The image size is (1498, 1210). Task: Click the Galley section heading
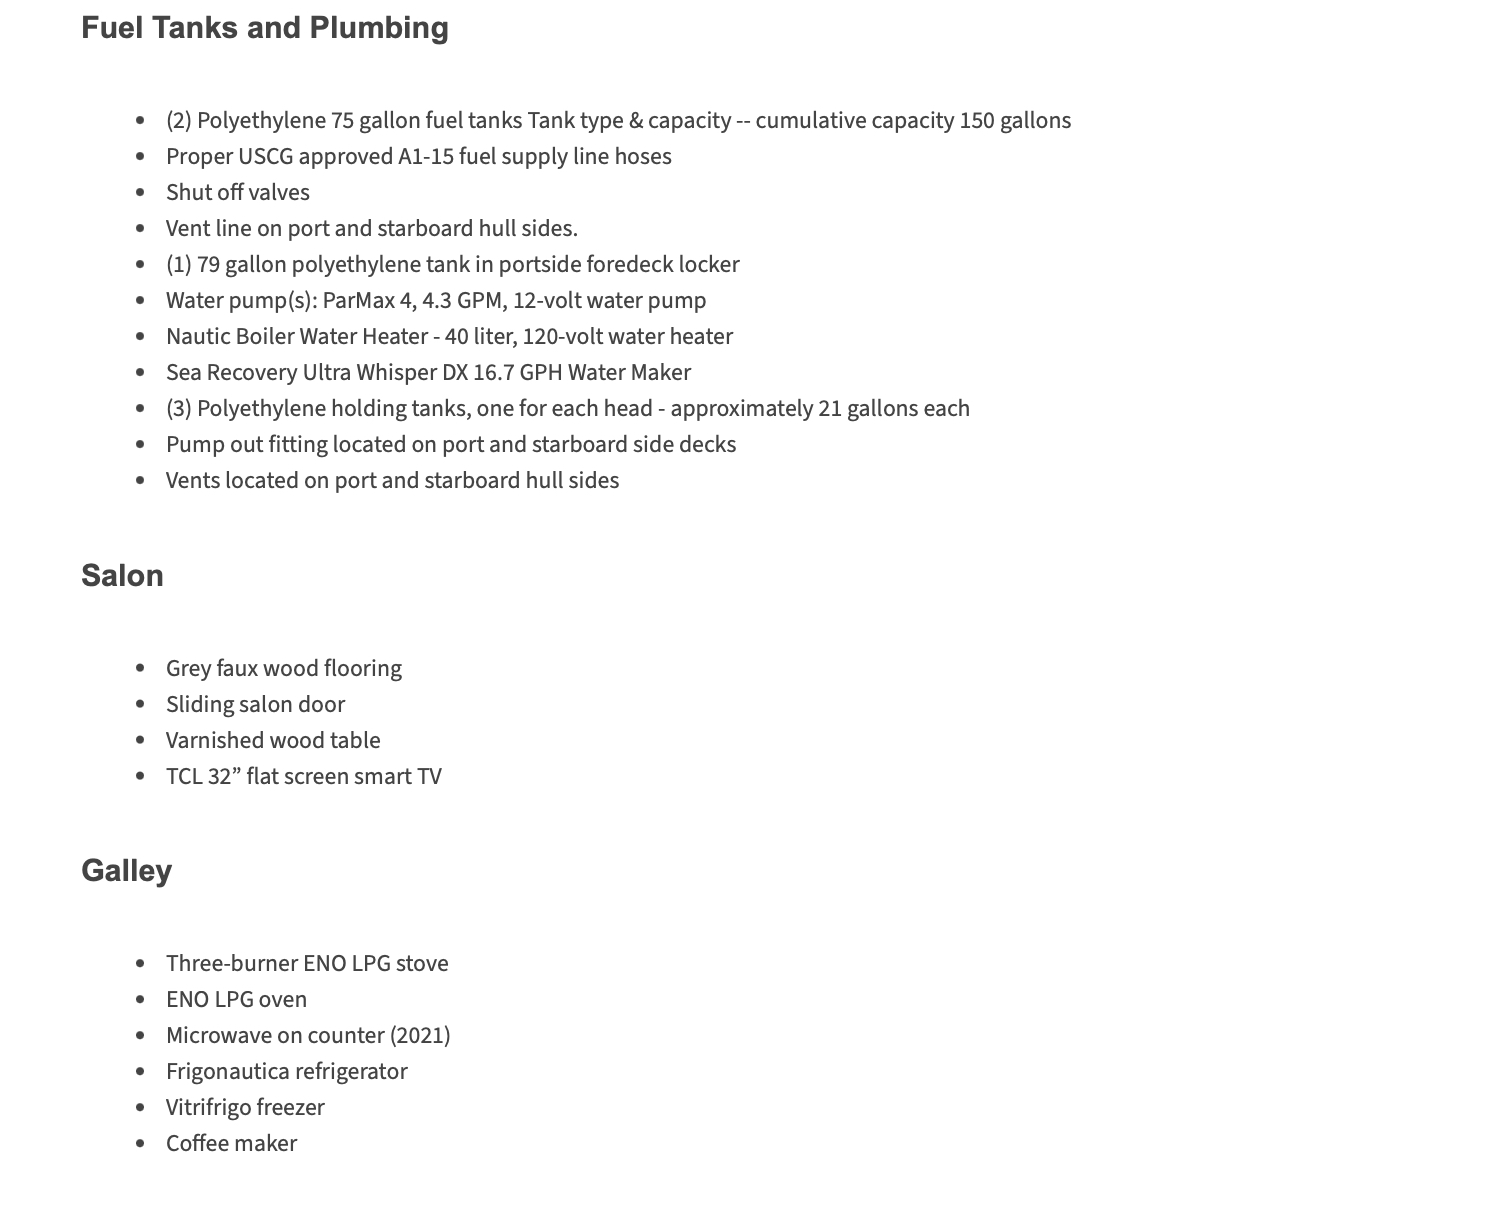click(126, 871)
